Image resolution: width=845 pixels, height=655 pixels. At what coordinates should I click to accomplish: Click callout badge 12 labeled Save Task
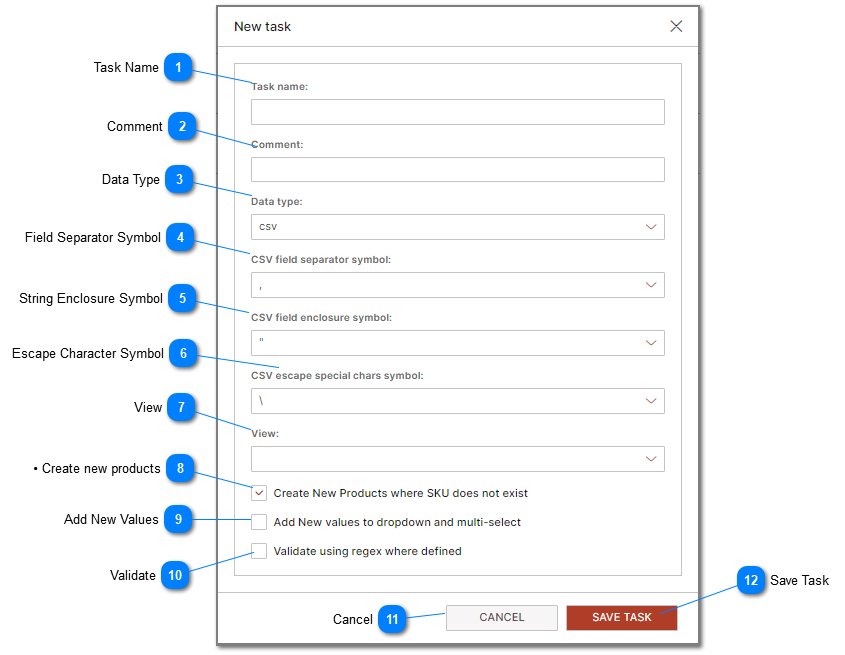(x=751, y=581)
